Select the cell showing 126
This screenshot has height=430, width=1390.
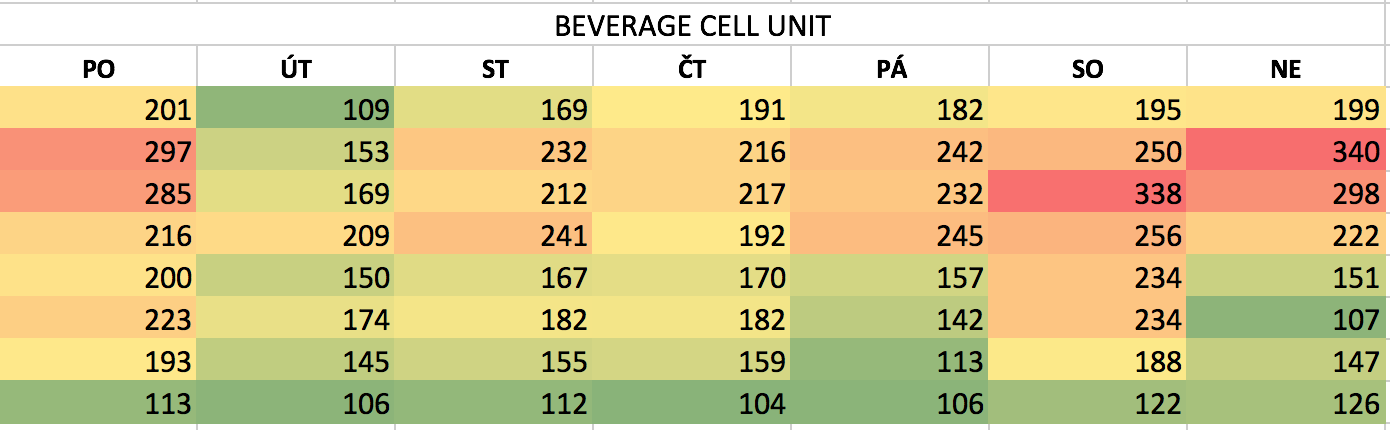tap(1288, 403)
